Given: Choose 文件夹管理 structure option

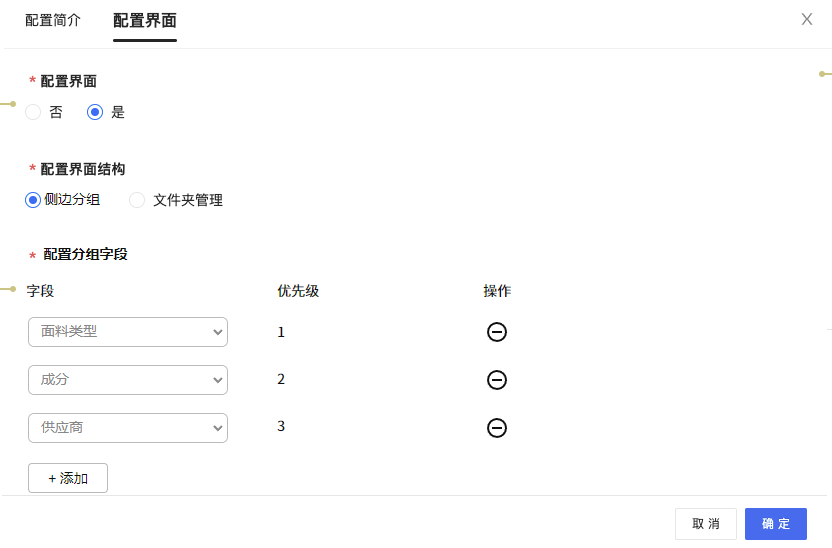Looking at the screenshot, I should [137, 200].
